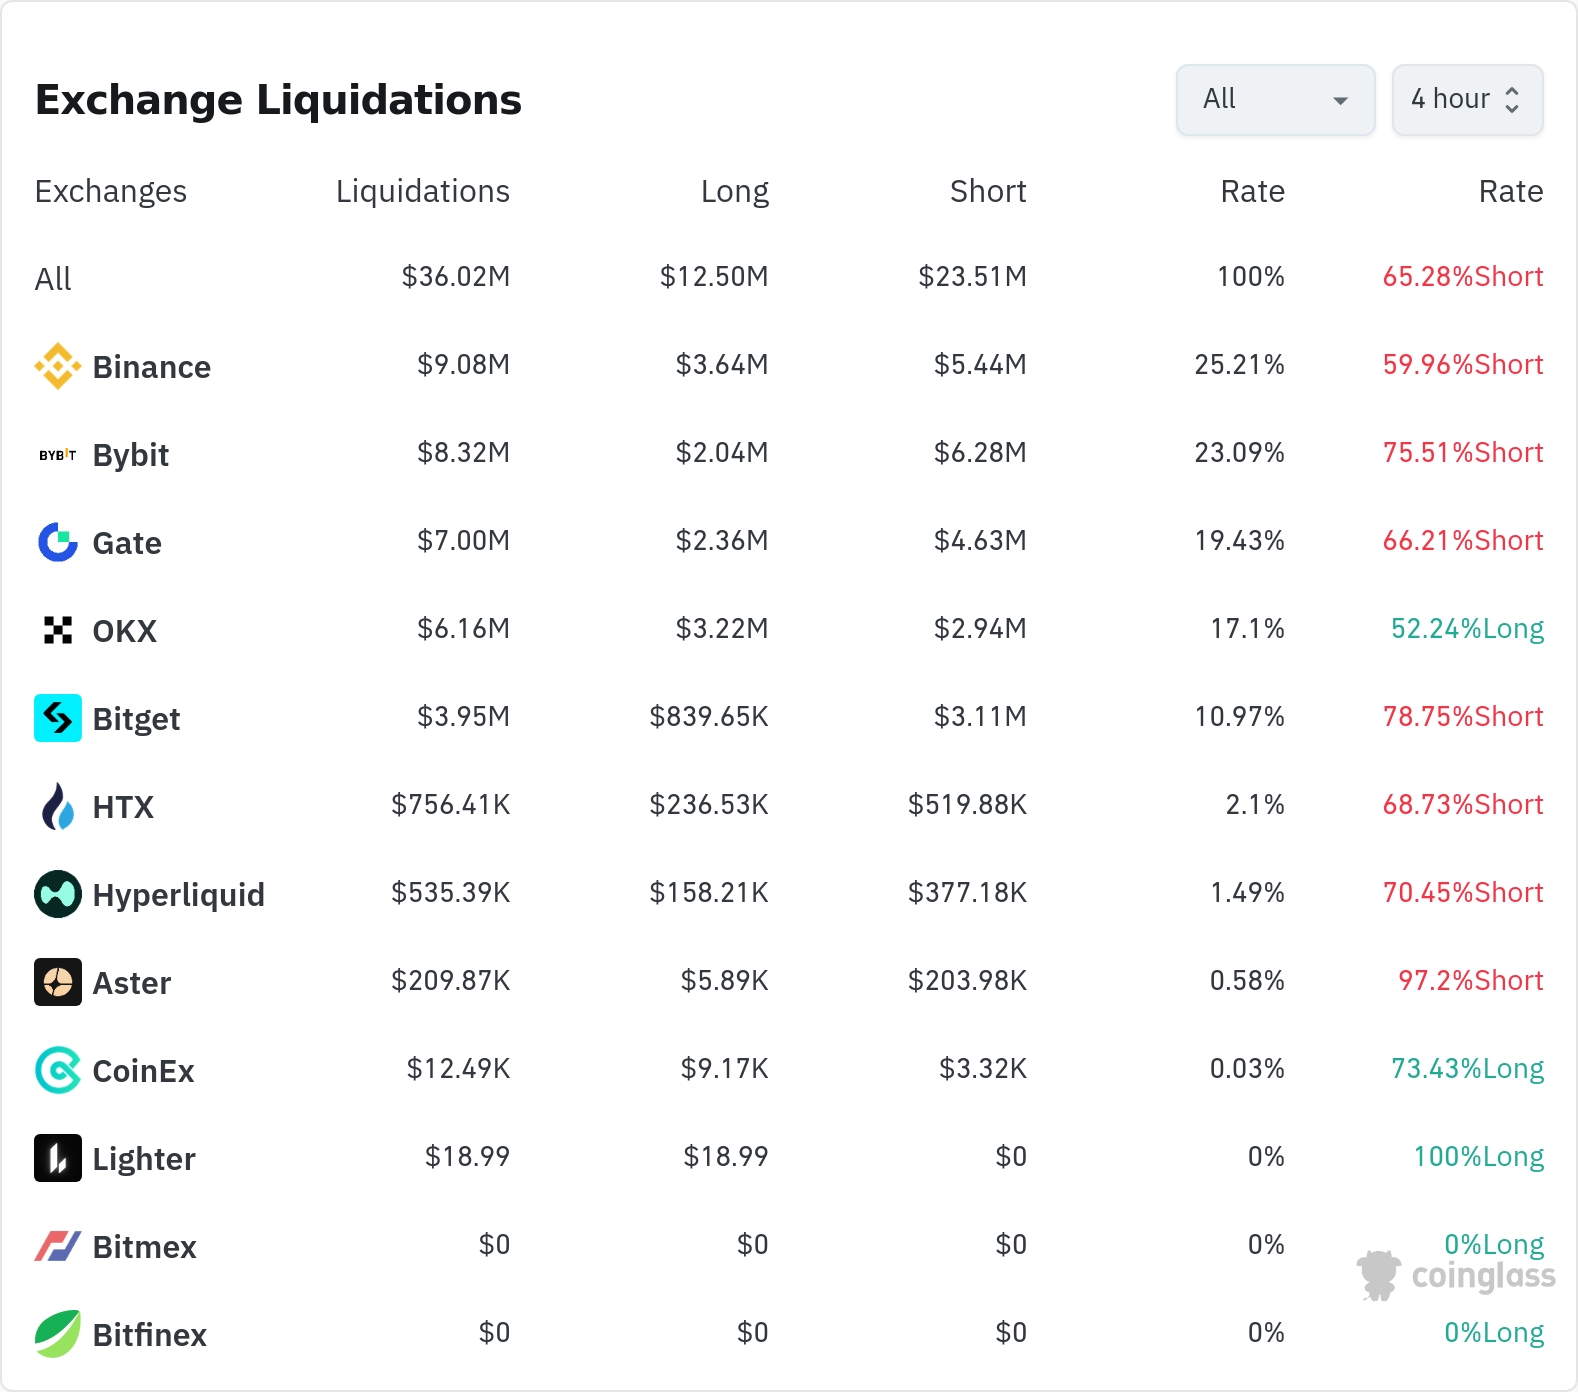Open the All filter dropdown

(1275, 99)
